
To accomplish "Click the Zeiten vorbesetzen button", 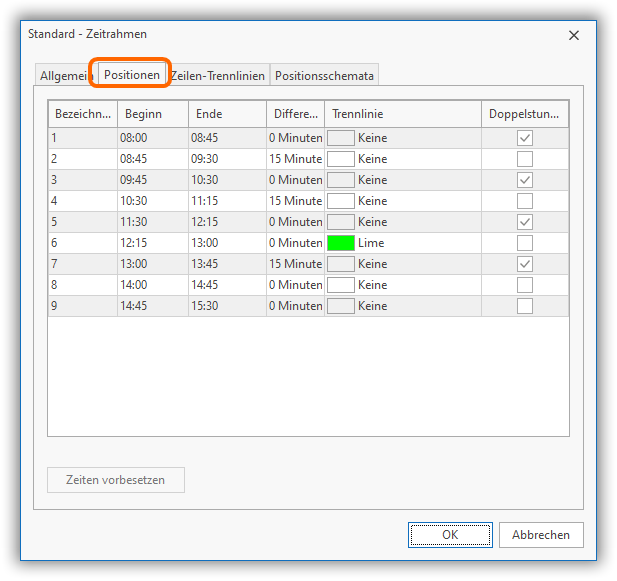I will point(116,480).
